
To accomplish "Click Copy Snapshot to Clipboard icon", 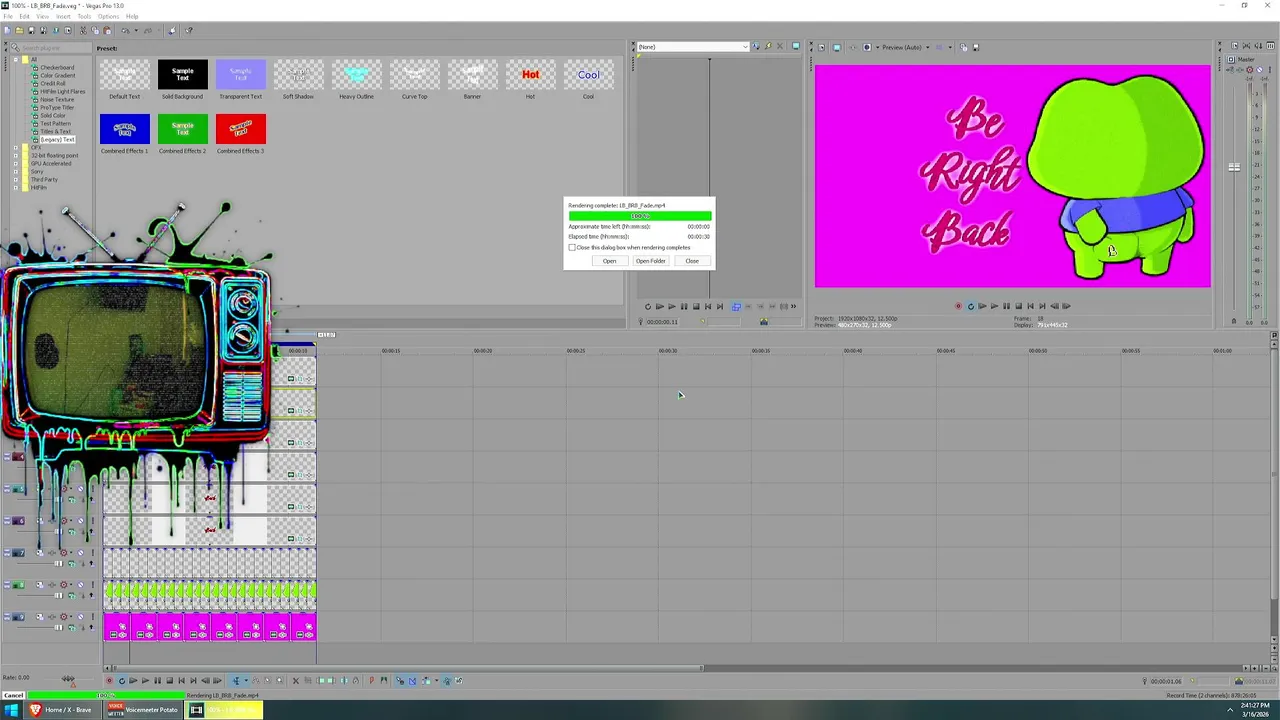I will [963, 47].
